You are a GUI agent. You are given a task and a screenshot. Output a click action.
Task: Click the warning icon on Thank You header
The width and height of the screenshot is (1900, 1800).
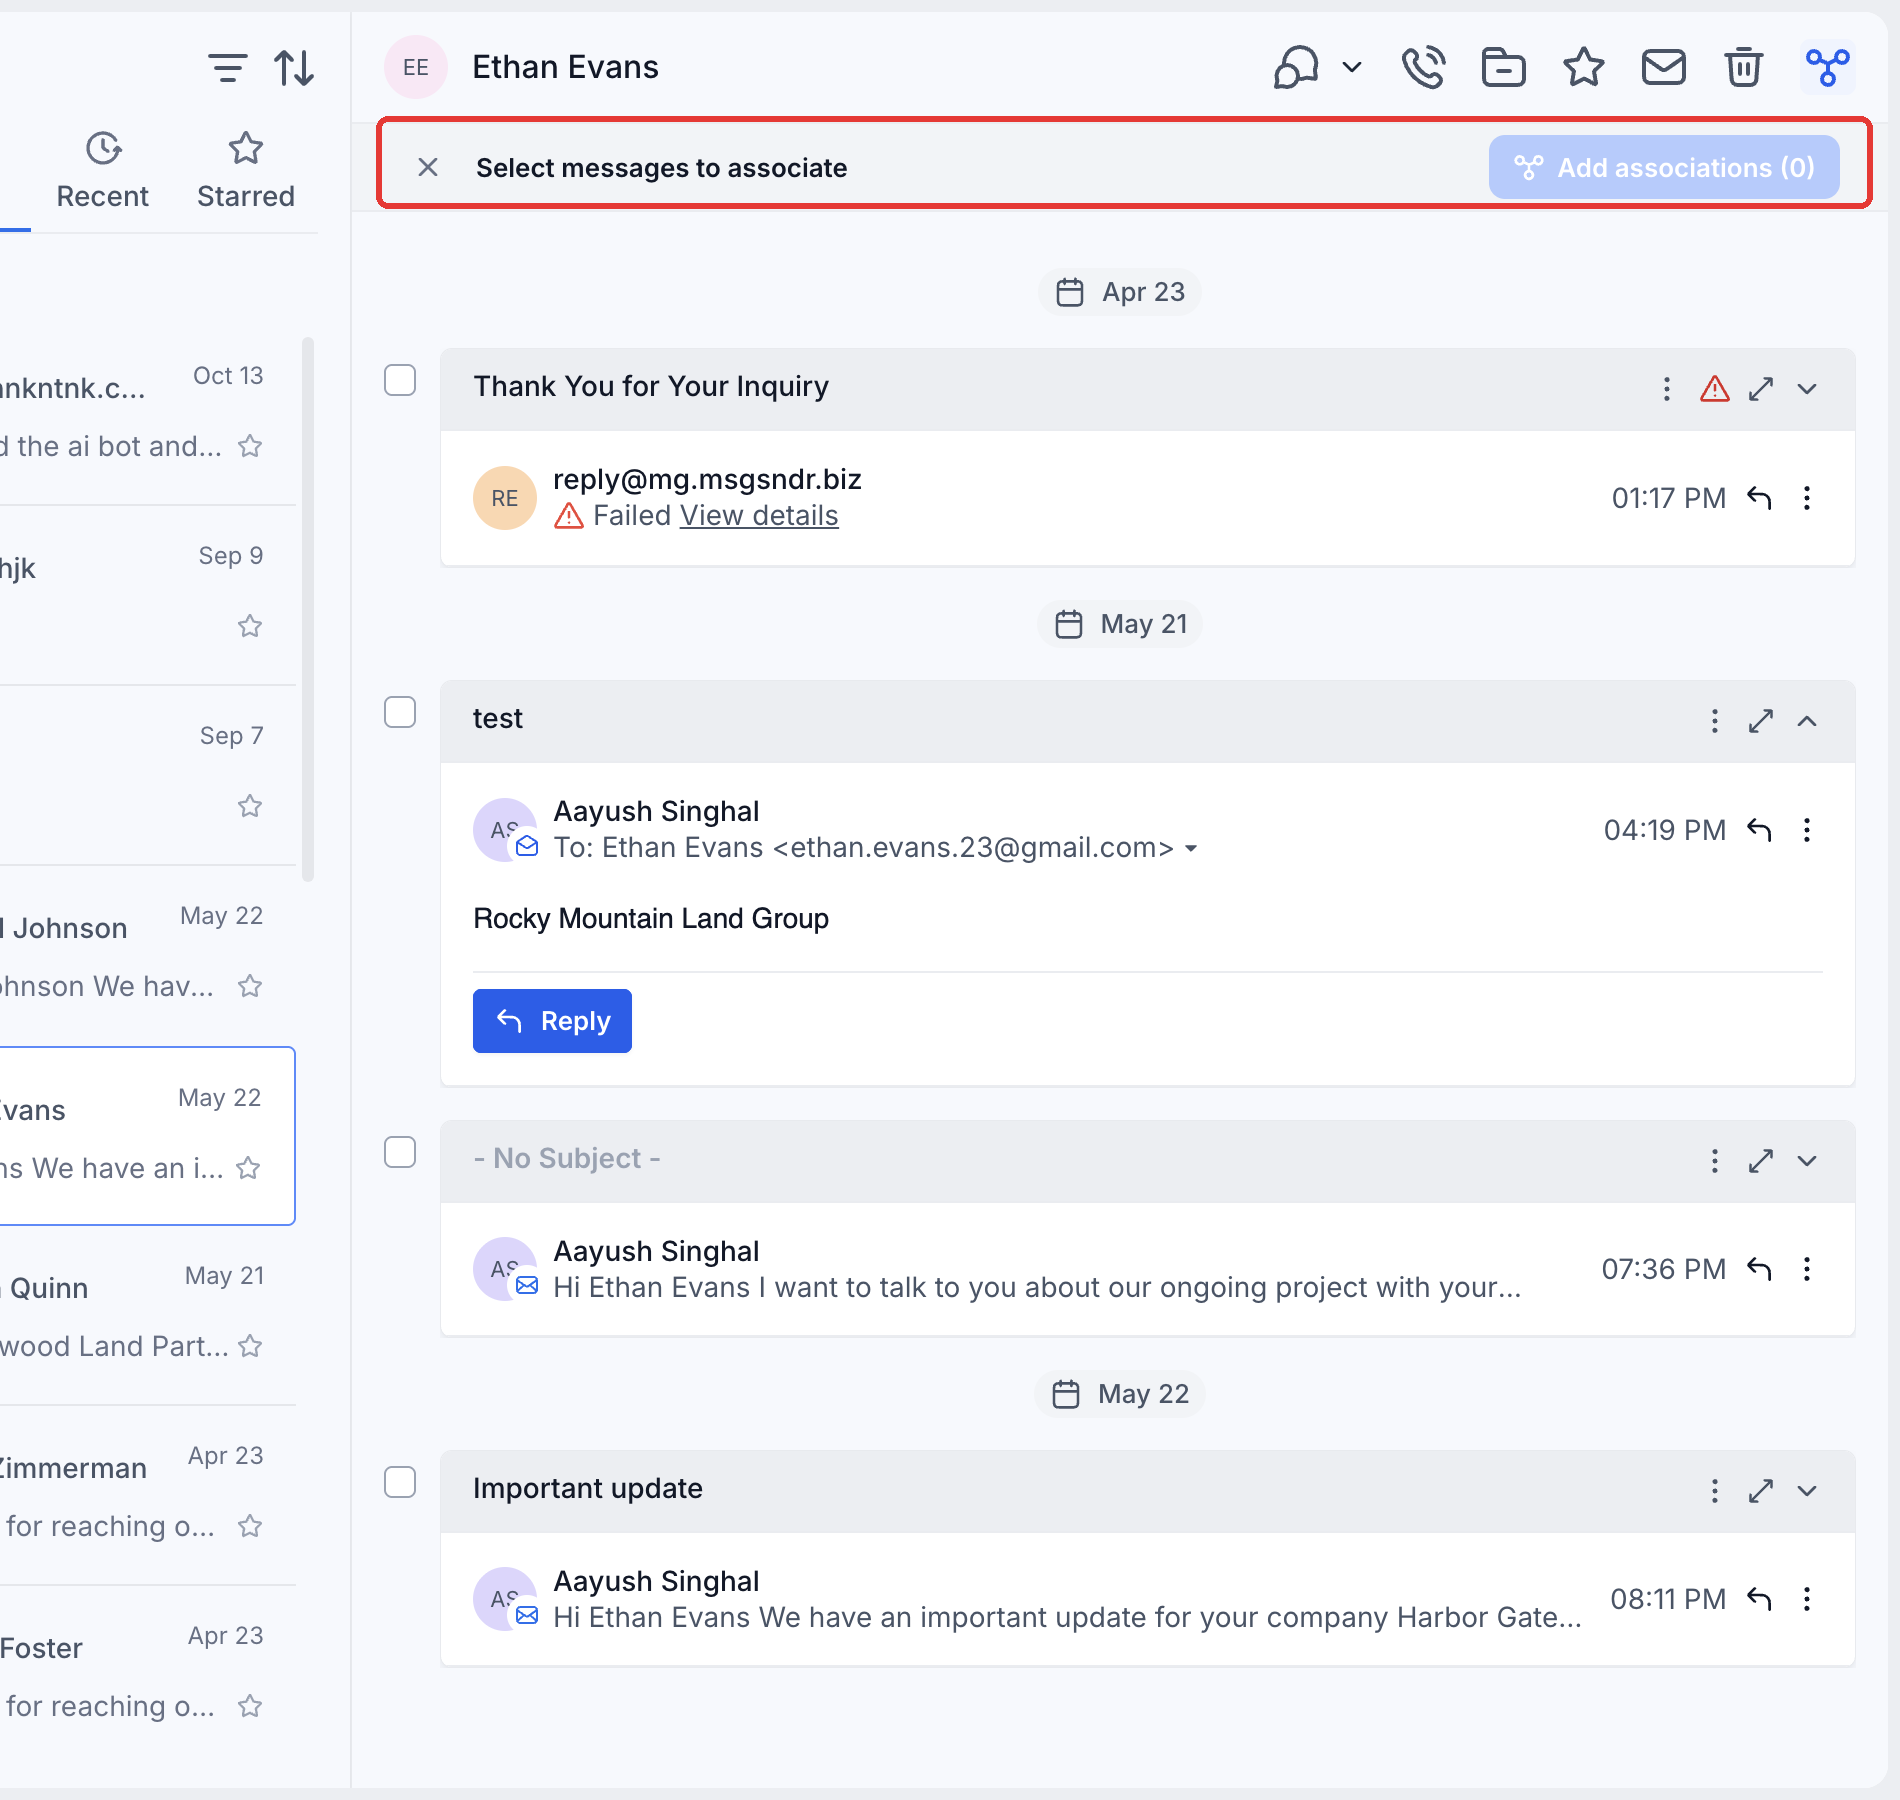tap(1714, 388)
